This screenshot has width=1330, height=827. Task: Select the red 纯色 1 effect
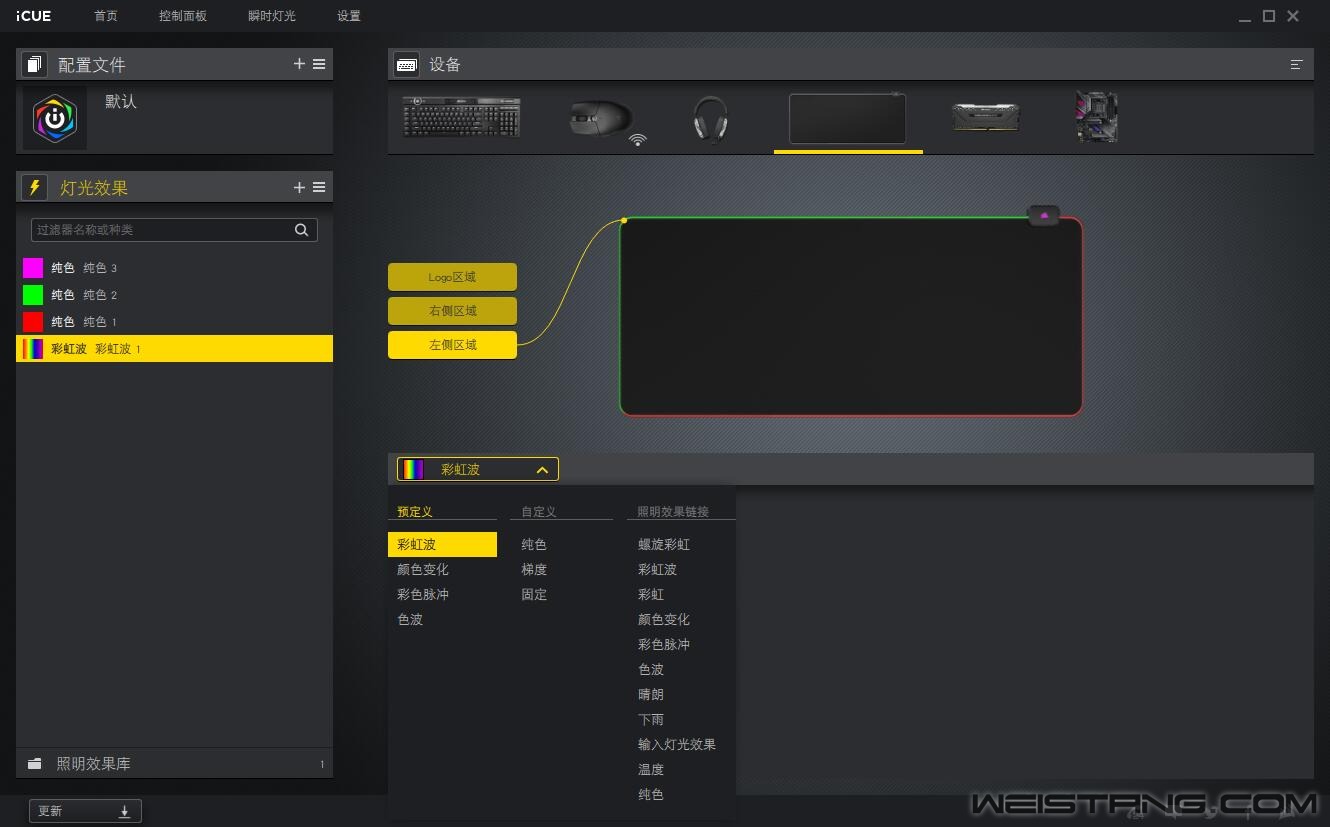[174, 322]
